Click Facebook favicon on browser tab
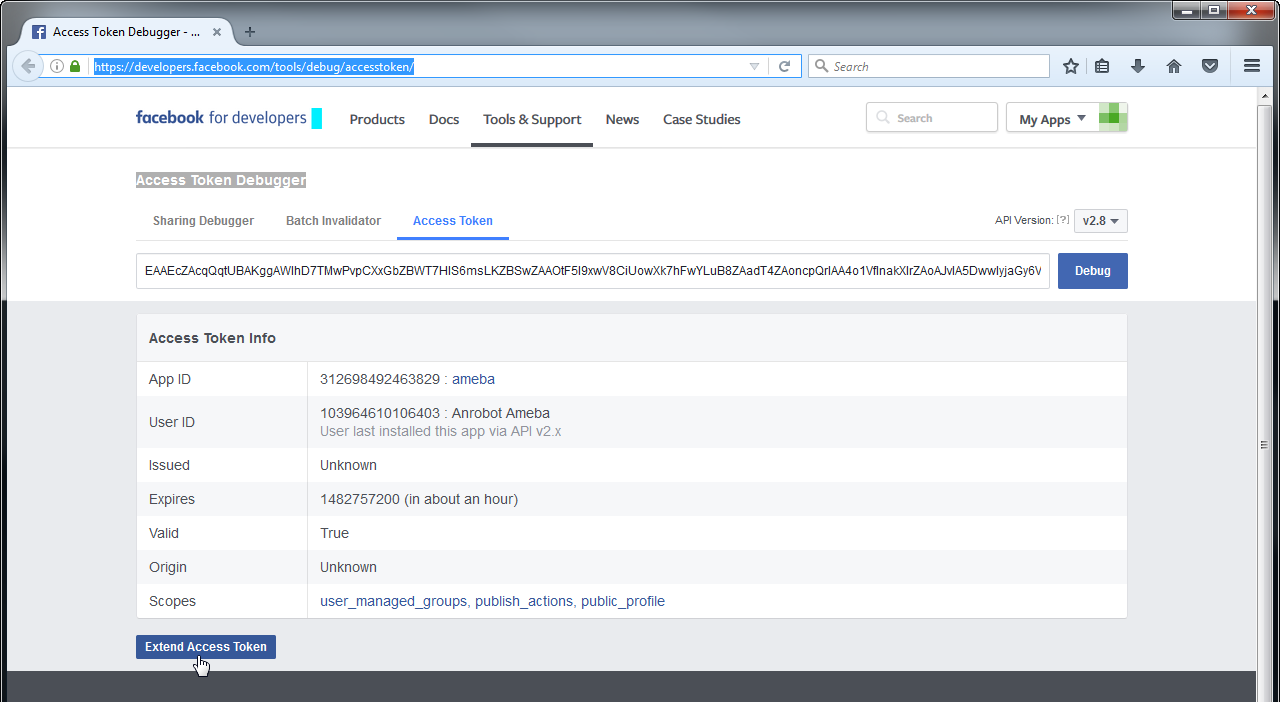 39,32
